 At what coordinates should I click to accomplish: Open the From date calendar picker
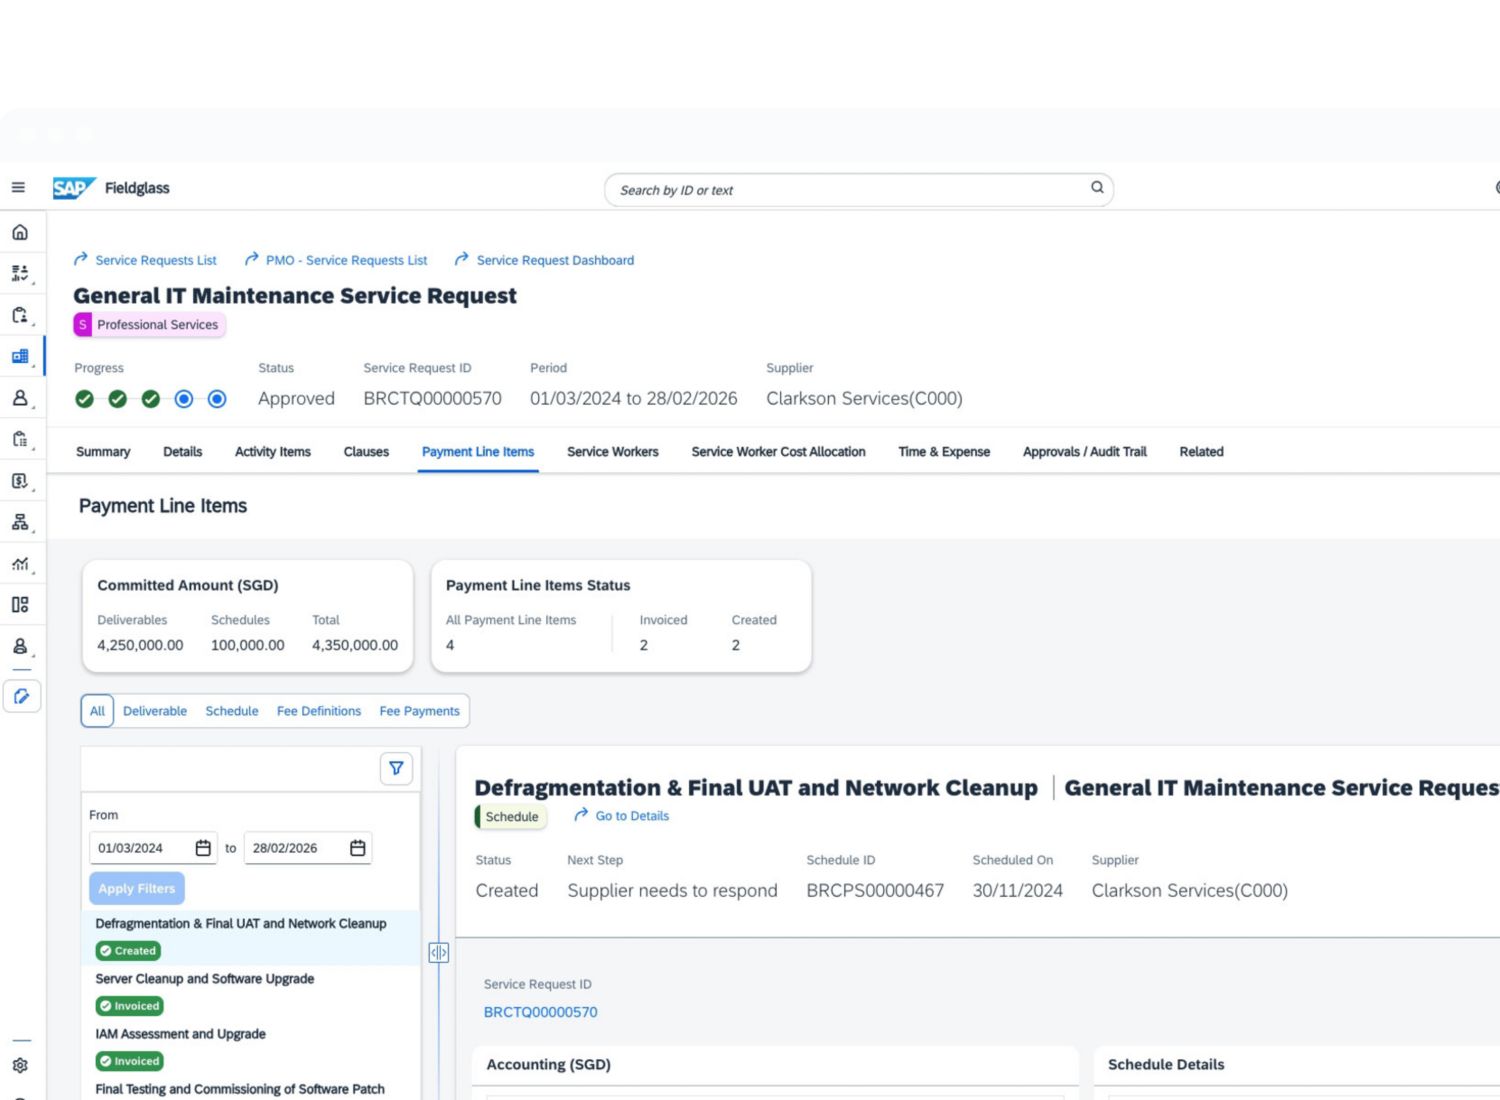tap(203, 848)
